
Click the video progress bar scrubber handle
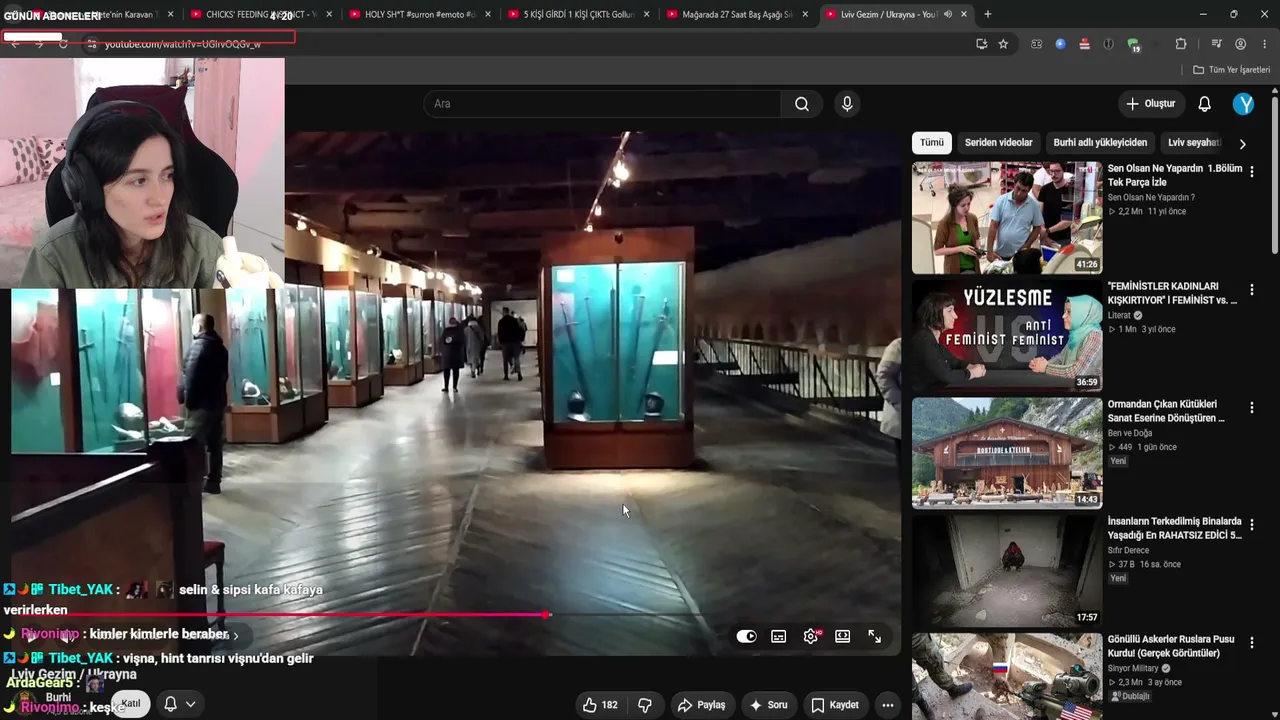(547, 614)
